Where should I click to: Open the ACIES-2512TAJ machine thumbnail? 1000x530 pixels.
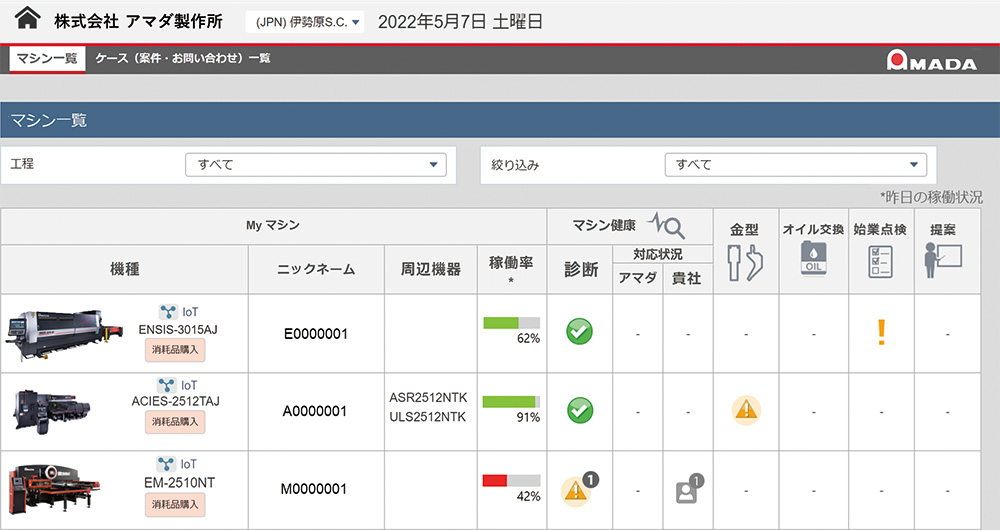[51, 411]
